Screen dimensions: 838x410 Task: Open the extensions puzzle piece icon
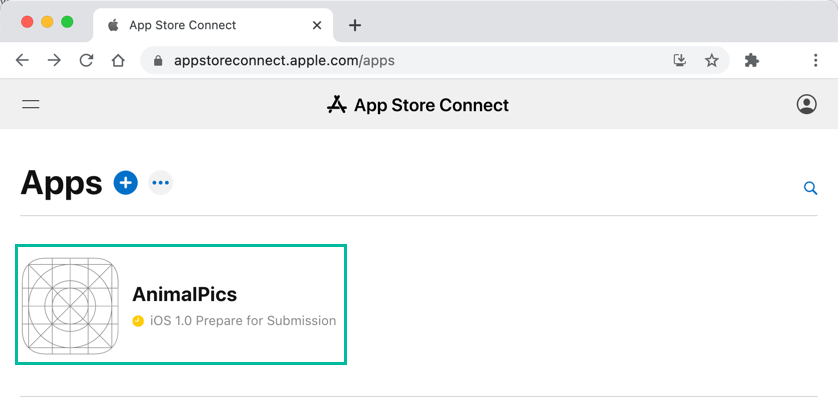751,60
